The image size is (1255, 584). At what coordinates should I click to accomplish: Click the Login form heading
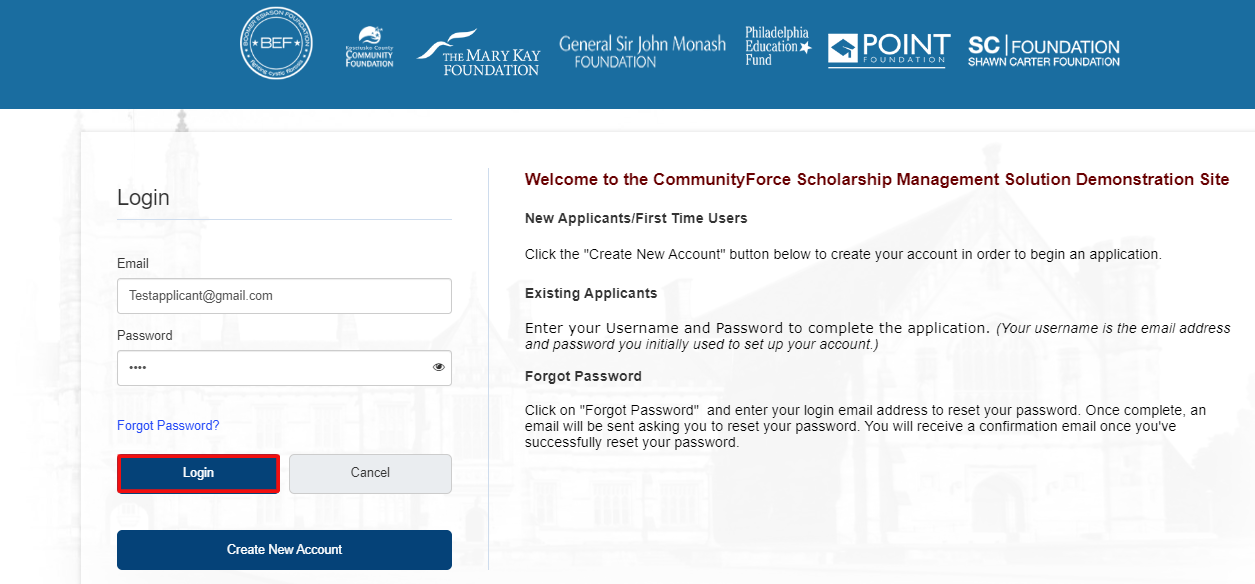point(143,197)
